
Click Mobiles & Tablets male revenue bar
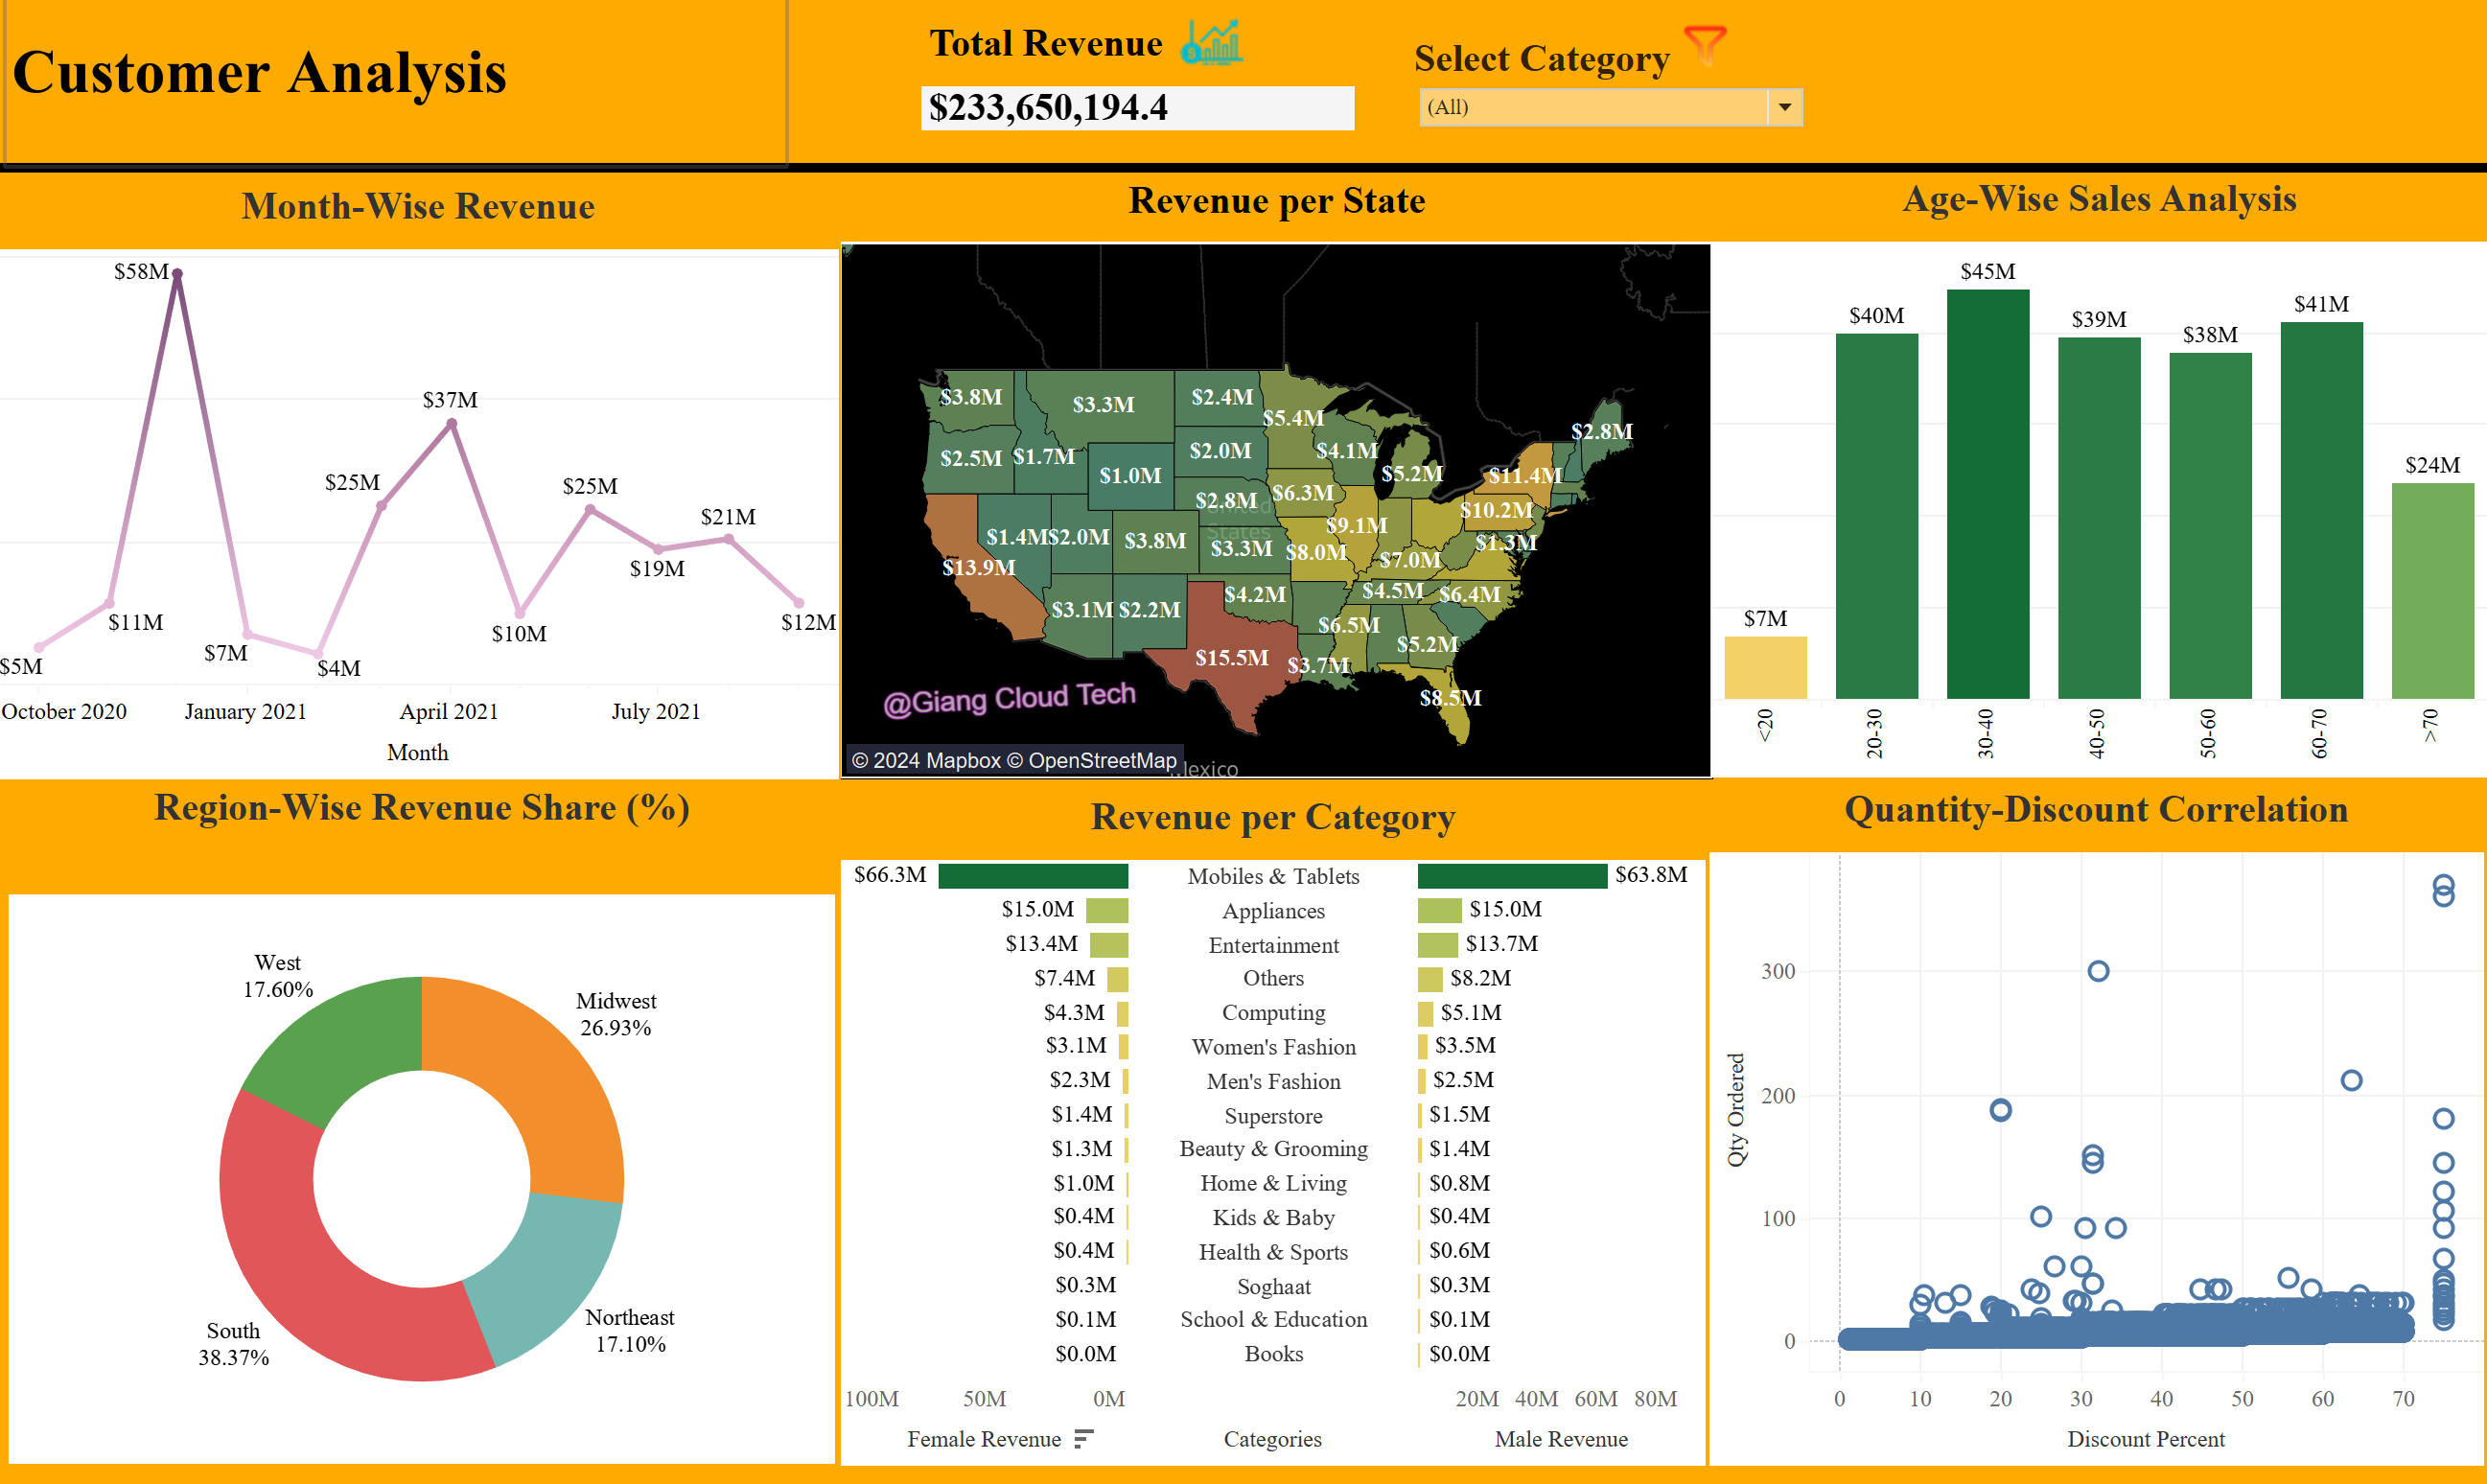[1512, 876]
